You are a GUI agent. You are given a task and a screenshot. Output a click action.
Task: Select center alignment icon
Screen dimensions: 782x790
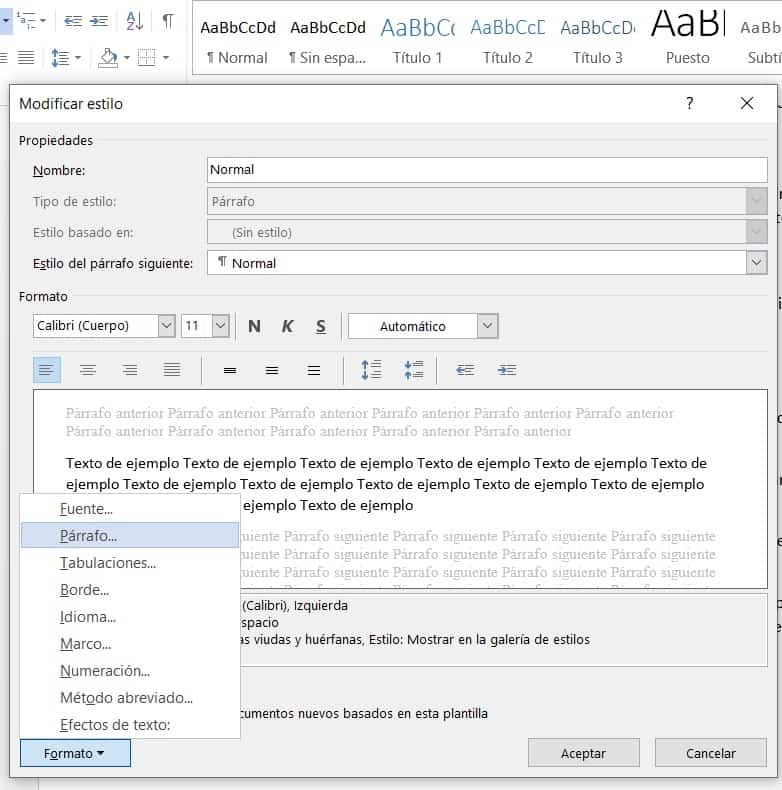coord(88,370)
